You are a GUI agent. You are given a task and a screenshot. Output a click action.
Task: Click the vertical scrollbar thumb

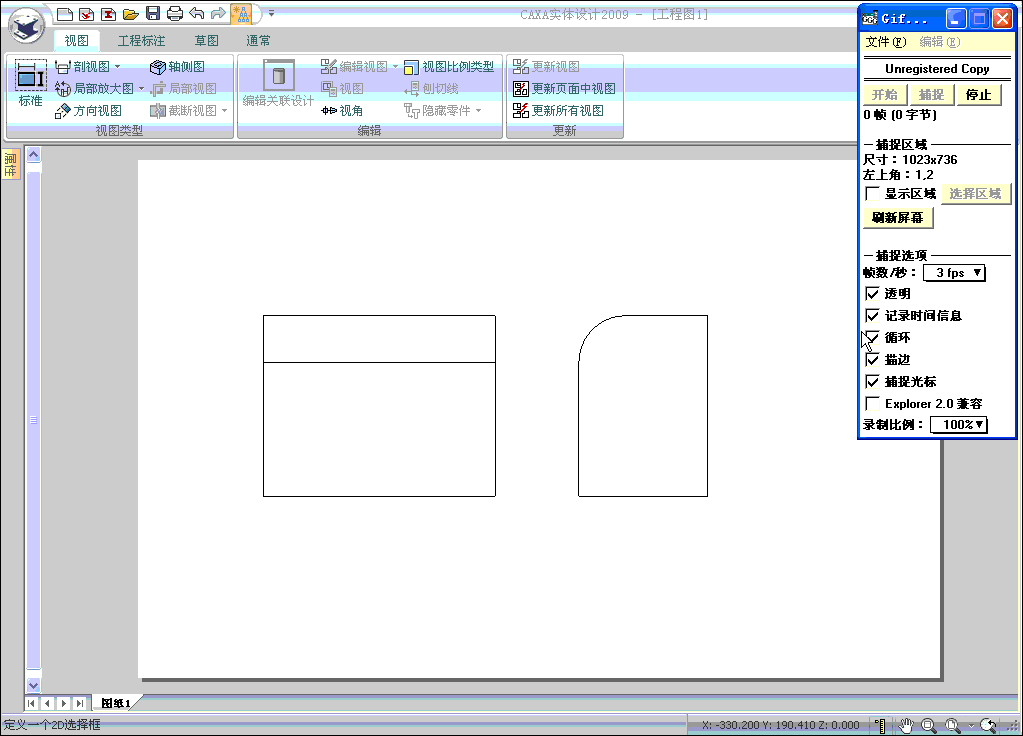[33, 420]
